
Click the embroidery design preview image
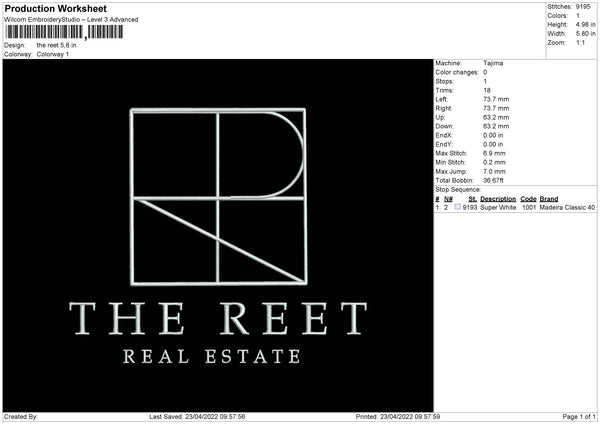(218, 235)
